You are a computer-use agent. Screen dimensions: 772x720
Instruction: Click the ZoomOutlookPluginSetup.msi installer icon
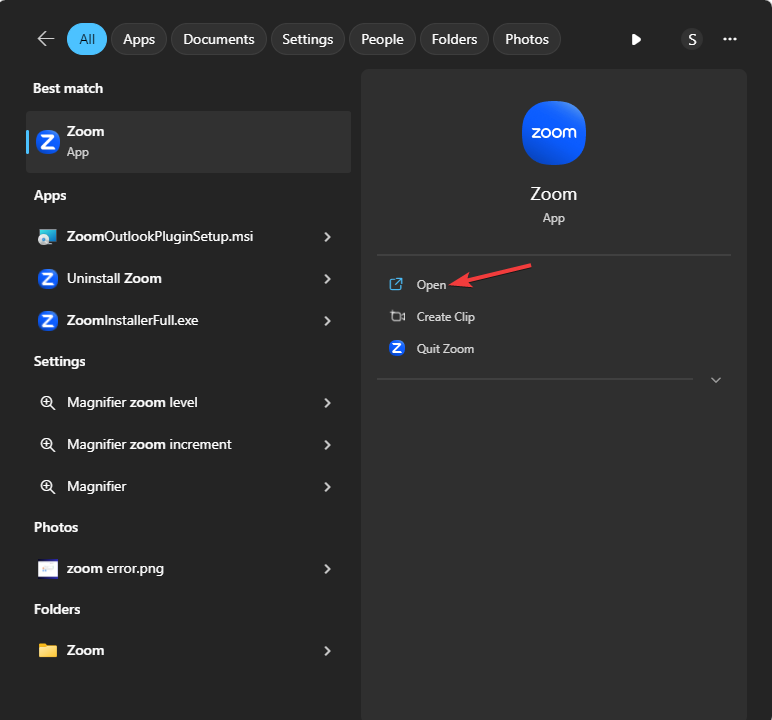(48, 237)
